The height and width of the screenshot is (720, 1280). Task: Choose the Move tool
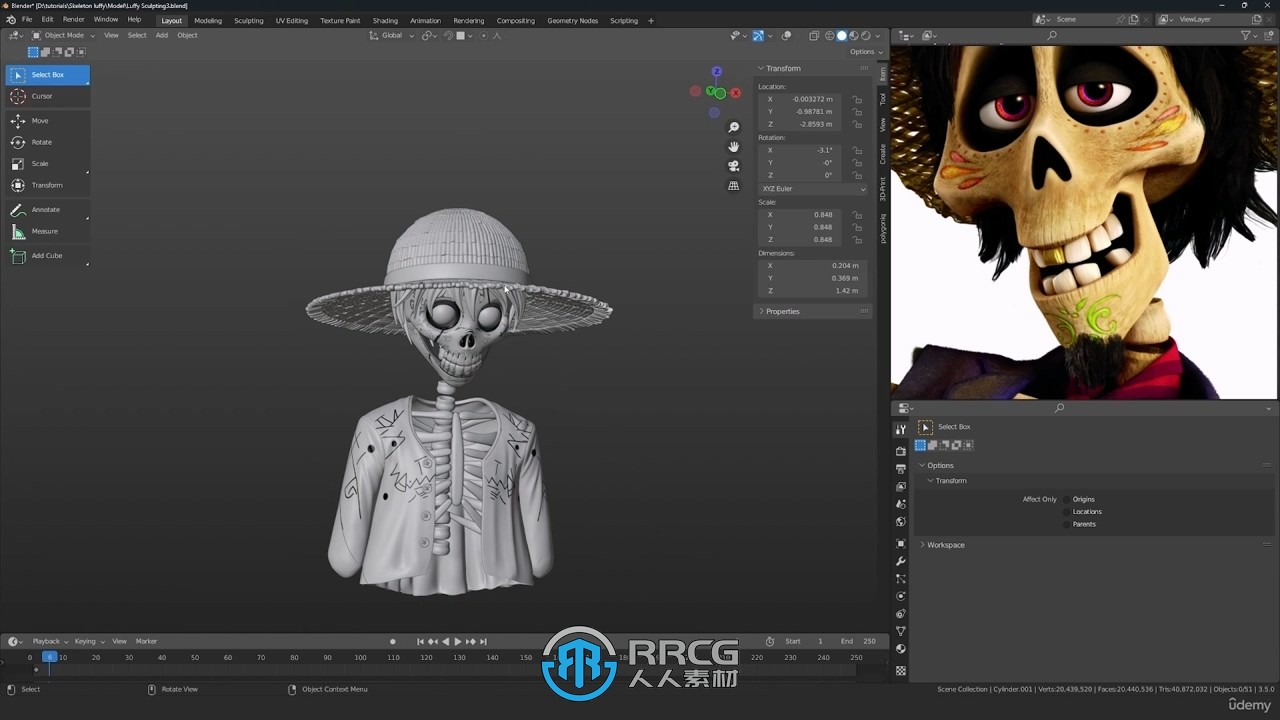click(47, 121)
